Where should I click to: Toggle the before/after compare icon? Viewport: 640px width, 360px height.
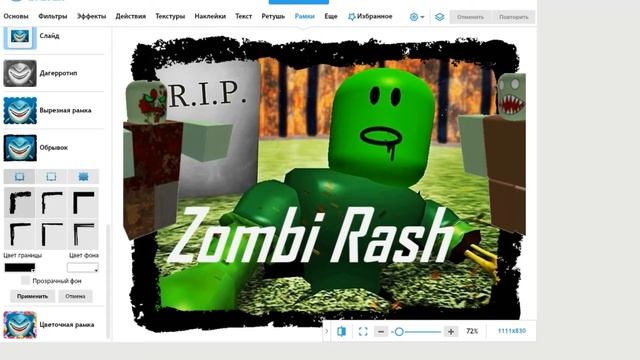342,331
